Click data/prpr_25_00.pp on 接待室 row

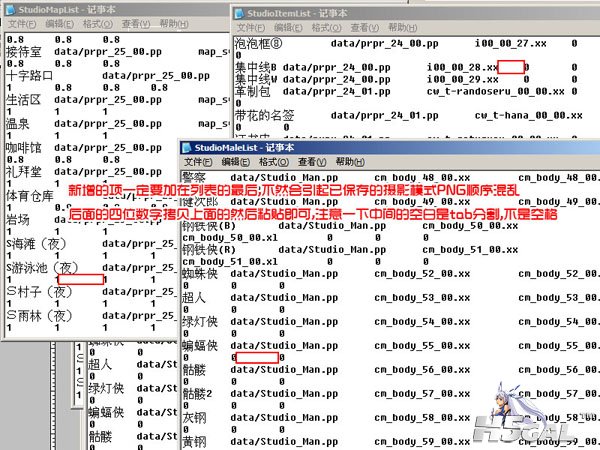coord(108,52)
